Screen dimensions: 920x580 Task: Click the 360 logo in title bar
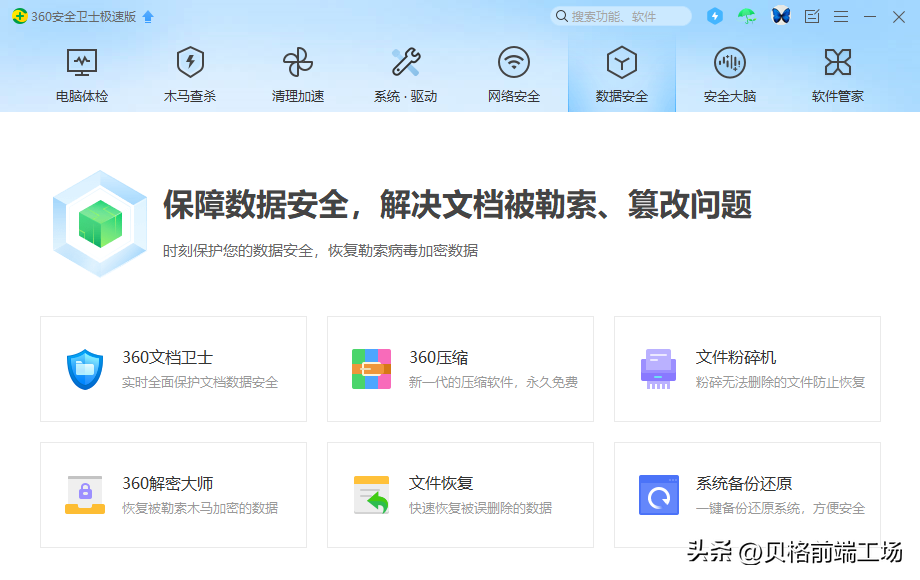[x=20, y=16]
